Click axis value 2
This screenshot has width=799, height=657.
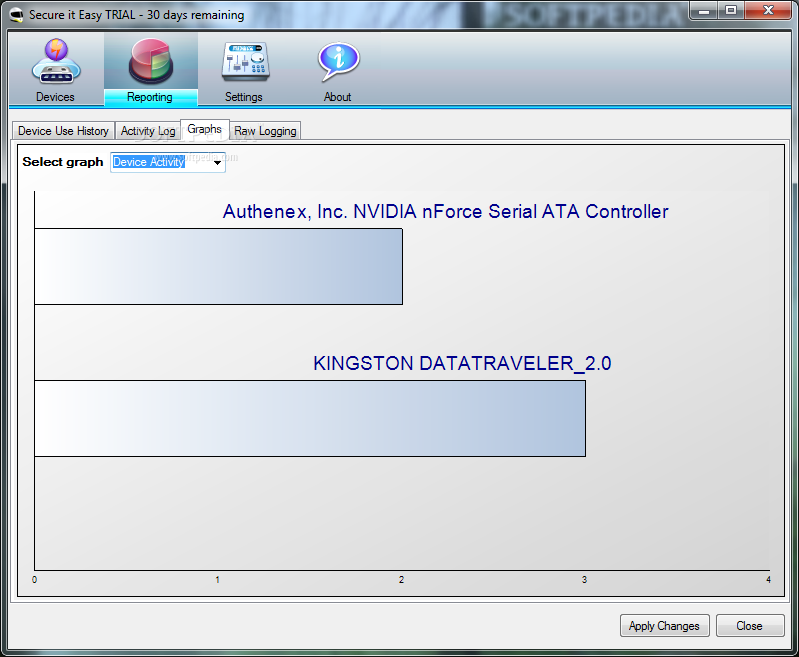click(402, 580)
